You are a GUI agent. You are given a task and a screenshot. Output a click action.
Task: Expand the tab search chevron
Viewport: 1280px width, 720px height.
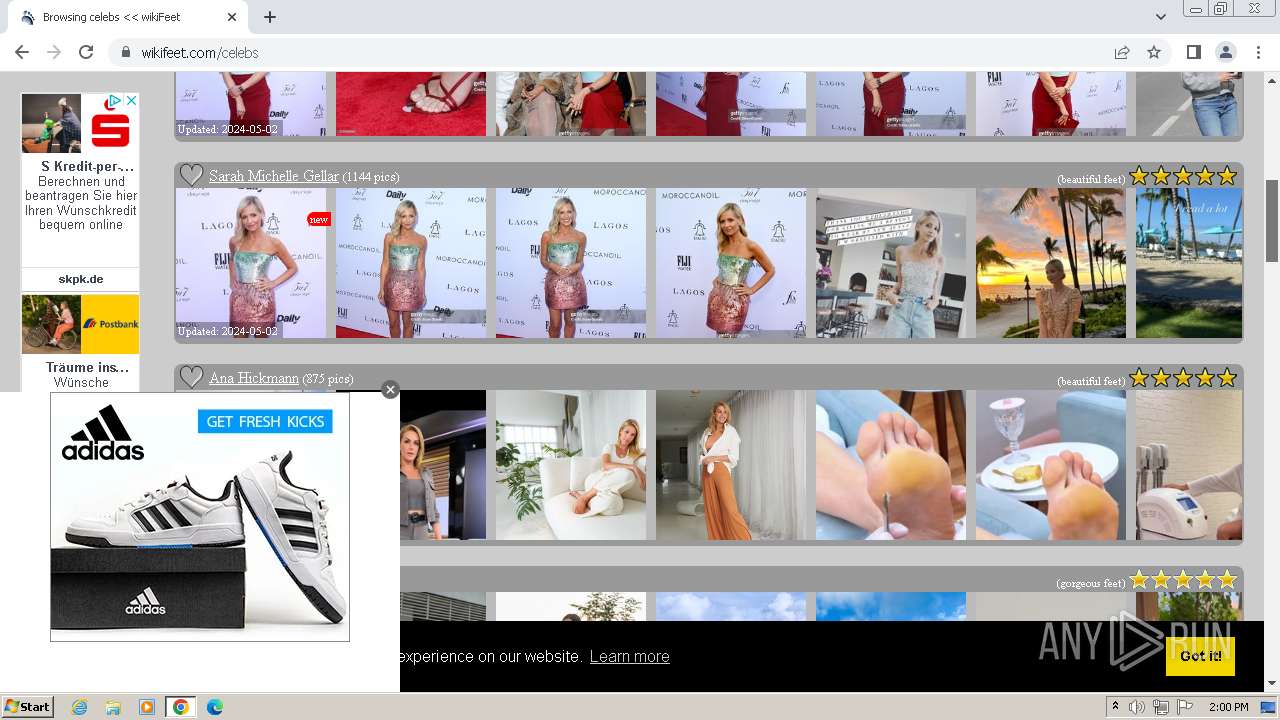[x=1160, y=17]
